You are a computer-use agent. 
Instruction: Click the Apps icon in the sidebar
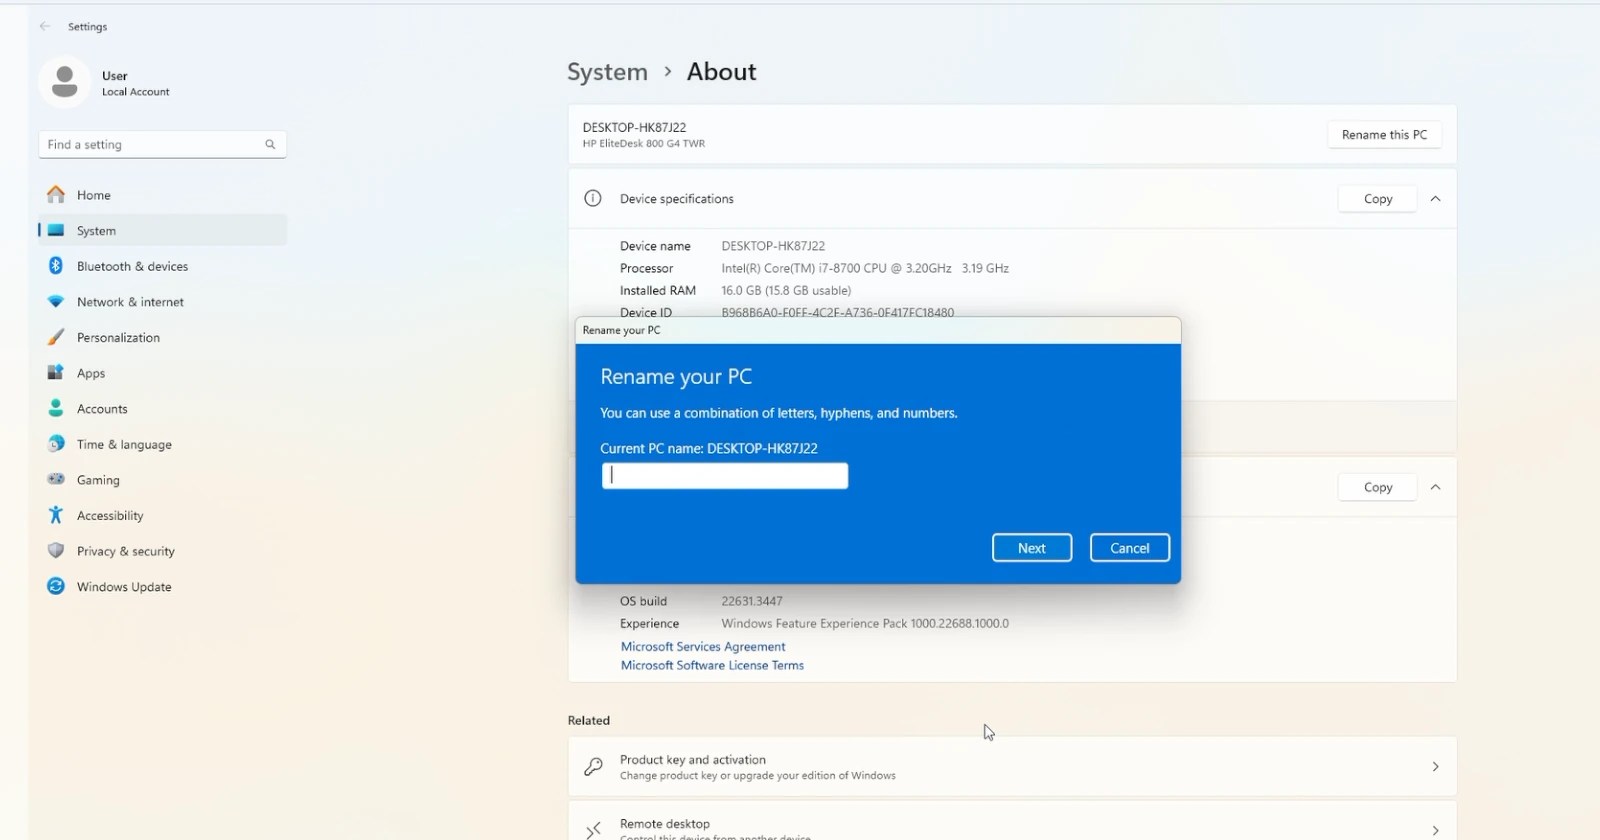click(56, 372)
